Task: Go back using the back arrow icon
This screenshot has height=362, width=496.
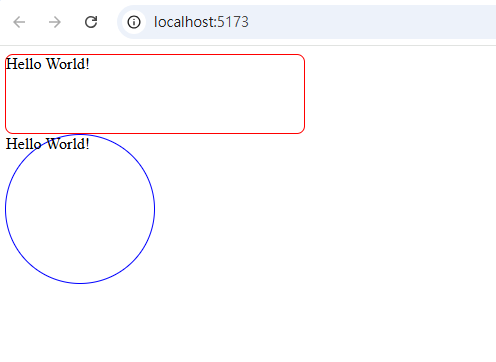Action: click(x=19, y=22)
